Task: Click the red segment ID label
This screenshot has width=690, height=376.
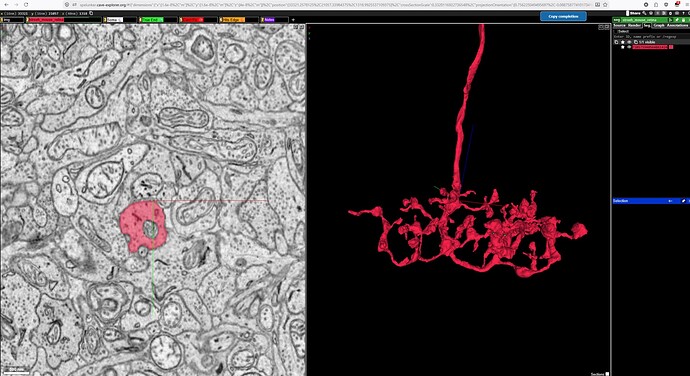Action: click(650, 47)
